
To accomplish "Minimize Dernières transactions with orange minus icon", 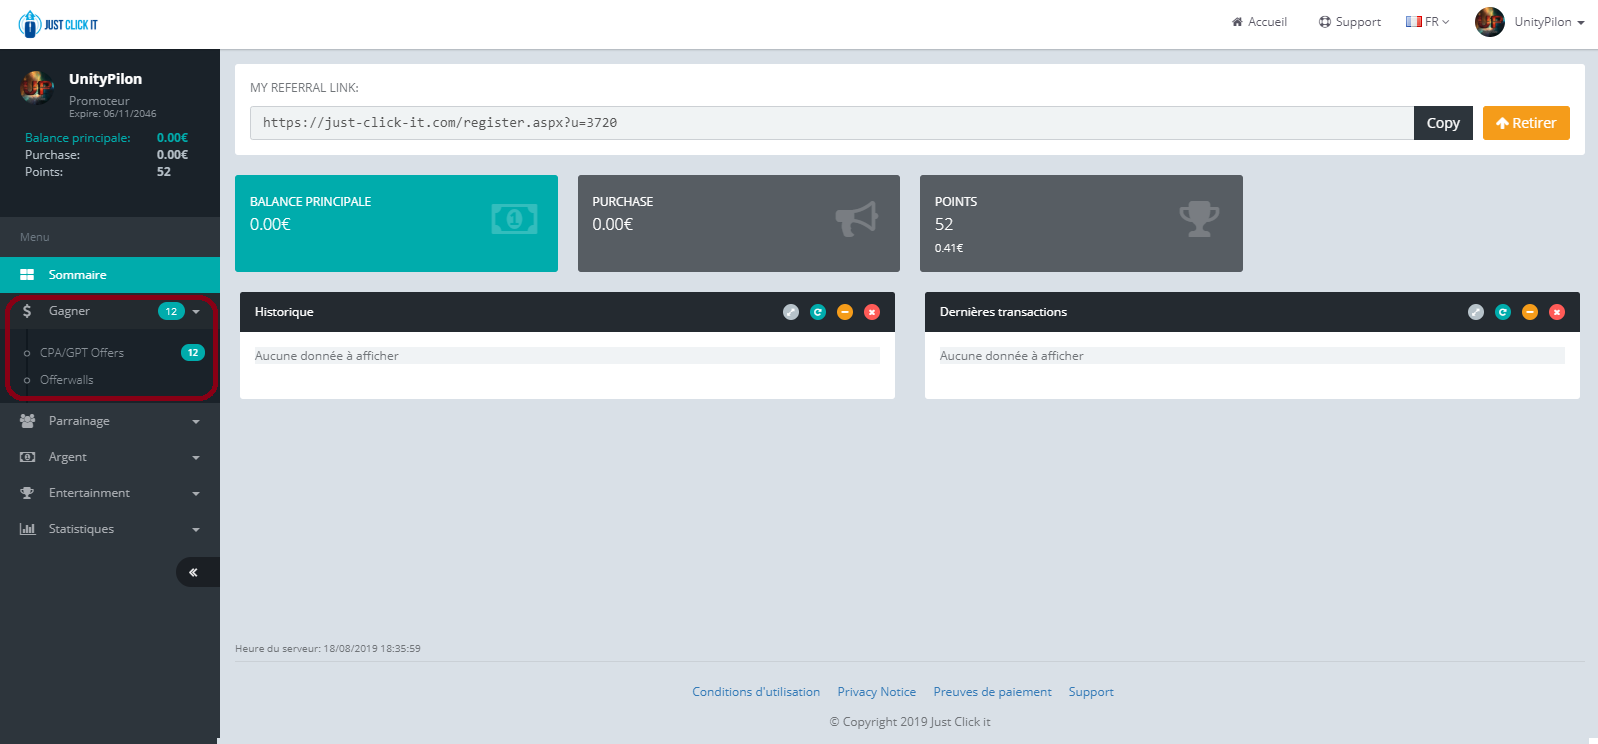I will click(x=1530, y=312).
